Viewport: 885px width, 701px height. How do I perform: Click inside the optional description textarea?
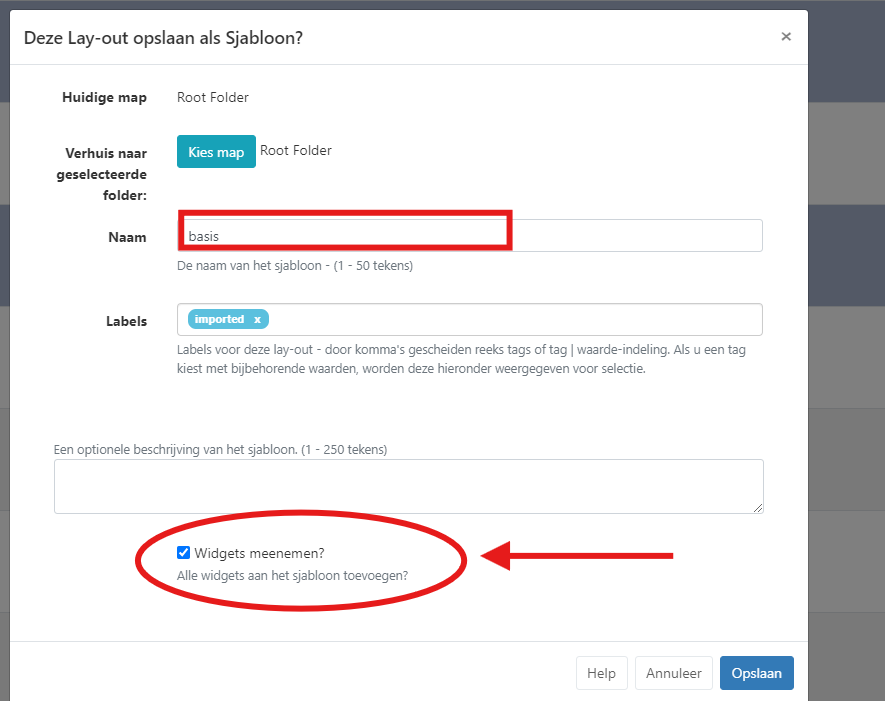coord(408,486)
